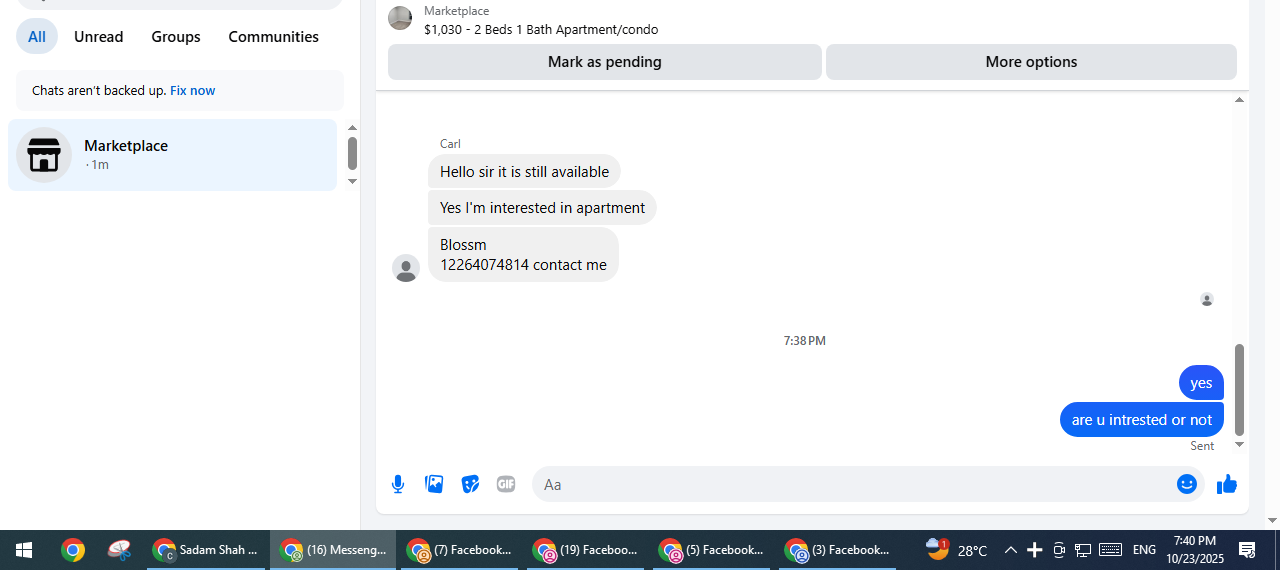Click chat list scroll down arrow
Image resolution: width=1280 pixels, height=570 pixels.
(352, 181)
